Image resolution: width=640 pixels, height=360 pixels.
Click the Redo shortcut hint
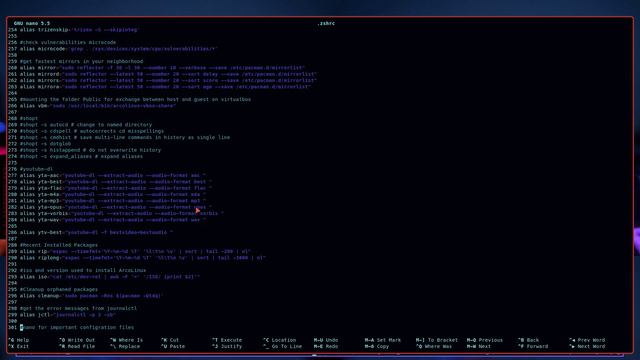[326, 347]
